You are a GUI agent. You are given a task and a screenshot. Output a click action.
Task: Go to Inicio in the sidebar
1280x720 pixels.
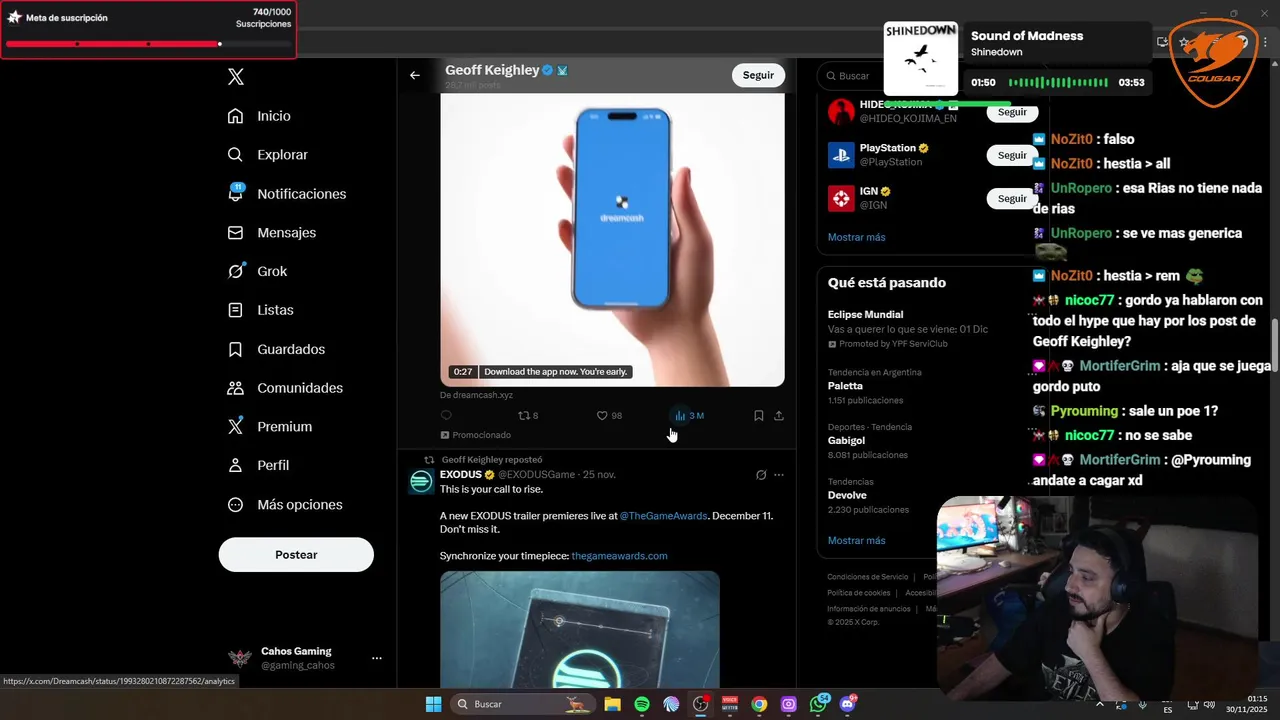pos(259,116)
